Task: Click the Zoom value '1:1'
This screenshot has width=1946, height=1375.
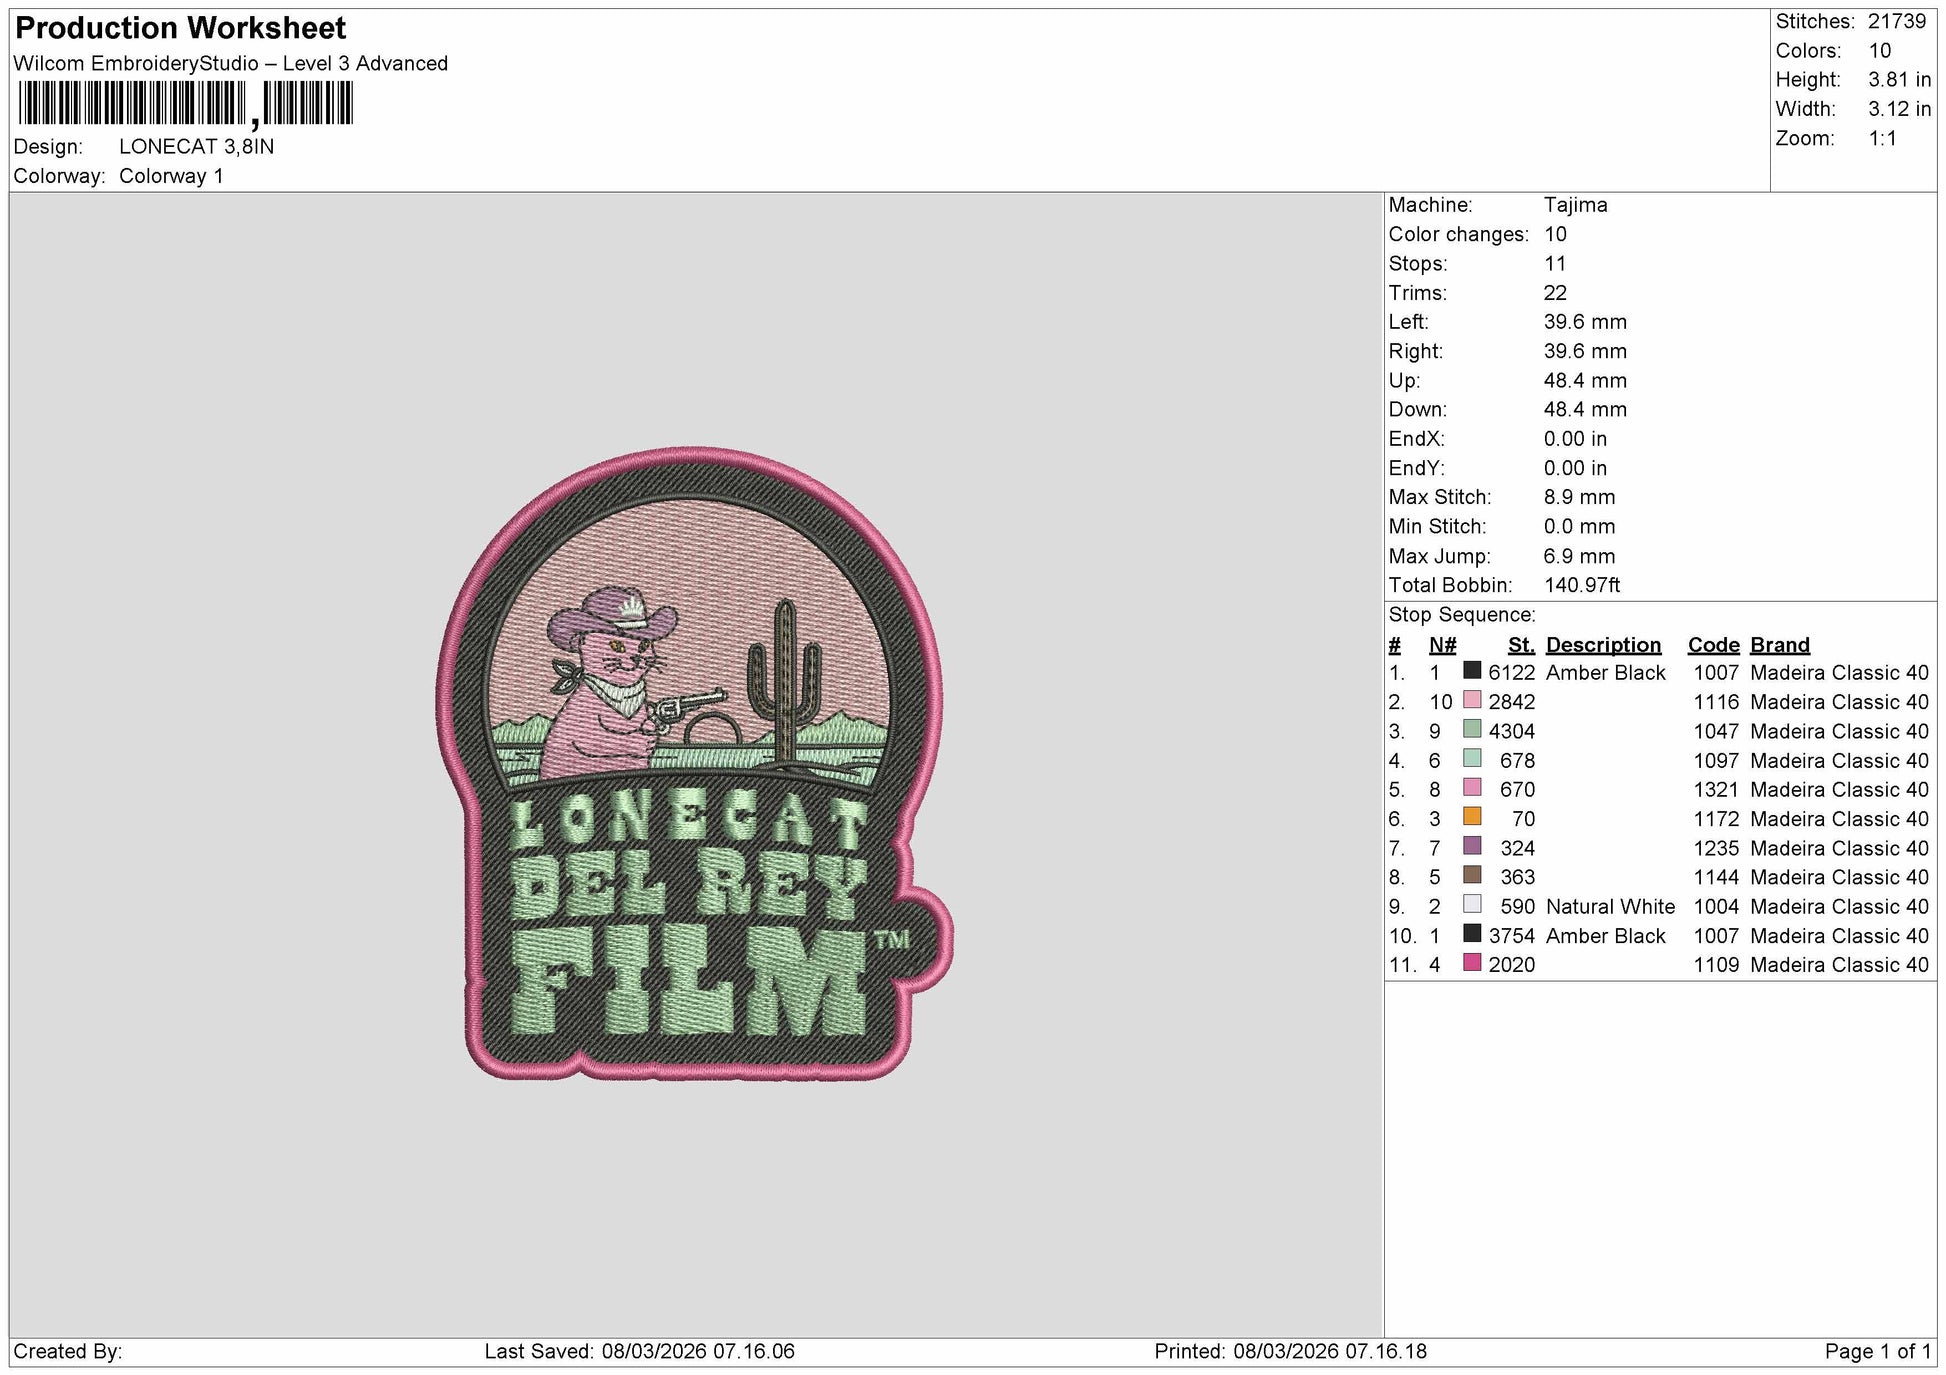Action: [1882, 138]
